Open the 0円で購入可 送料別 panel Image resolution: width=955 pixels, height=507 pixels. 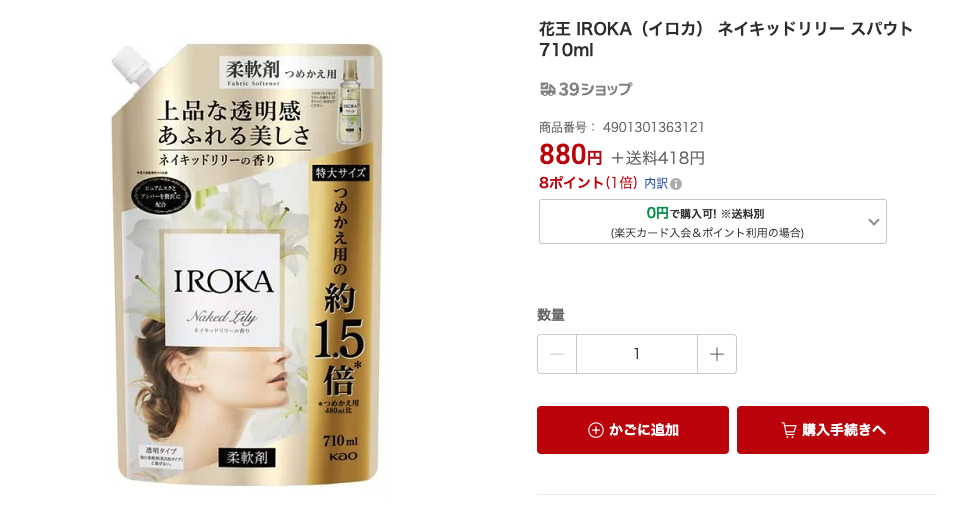[x=713, y=222]
